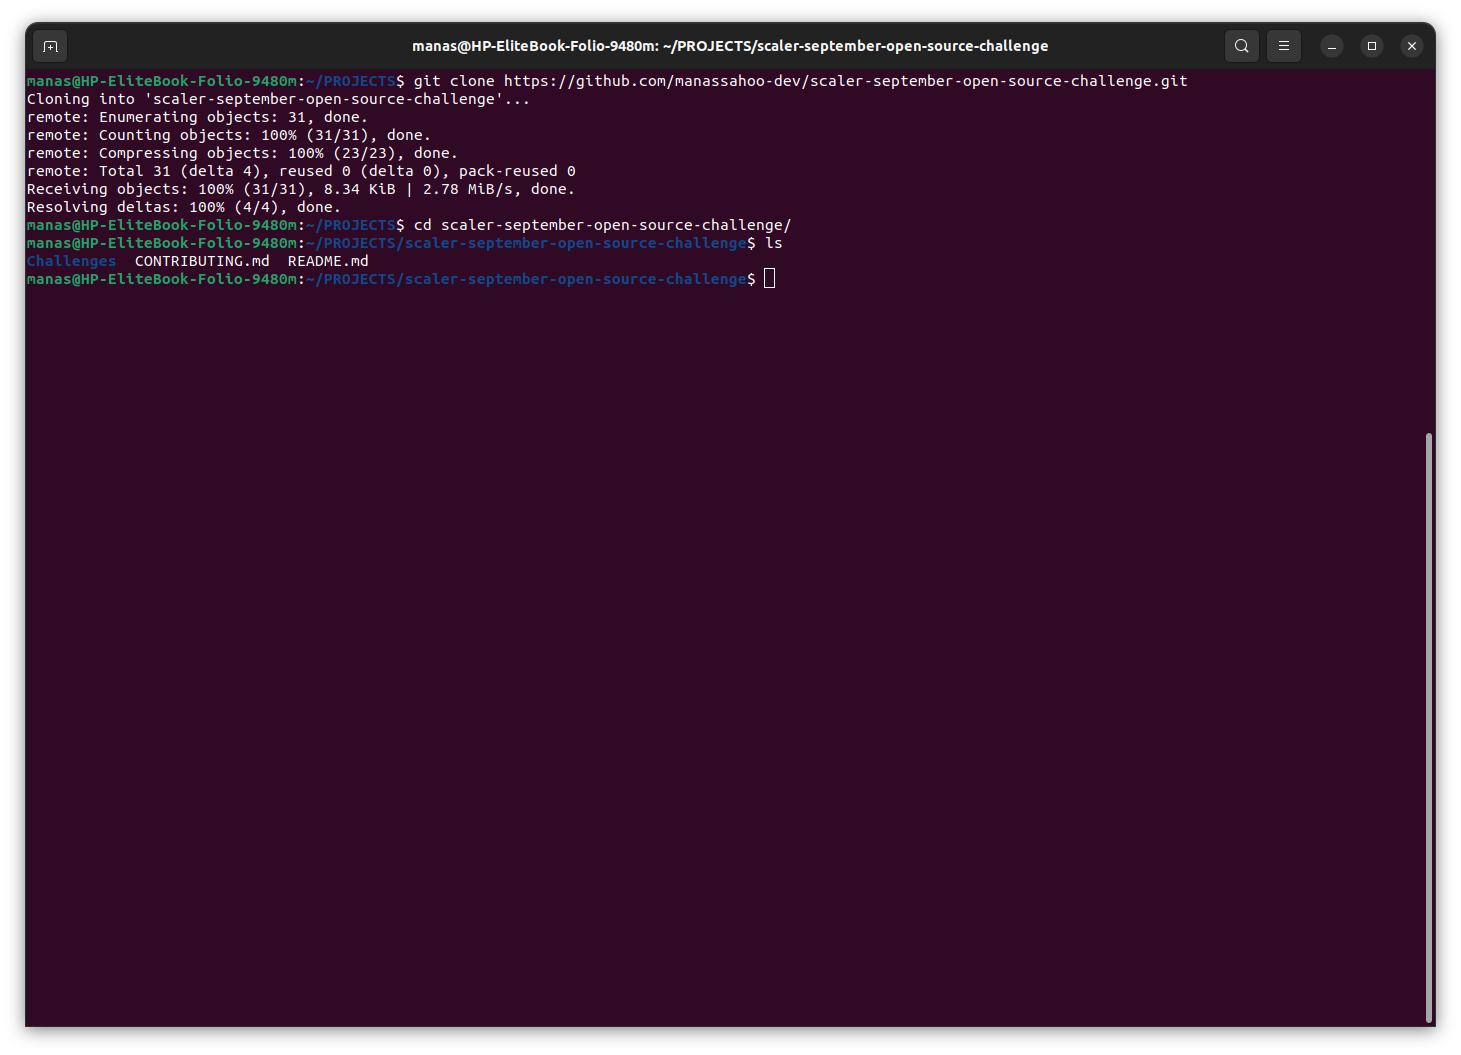
Task: Select the manas@HP-EliteBook-Folio-9480m hostname text
Action: pos(162,80)
